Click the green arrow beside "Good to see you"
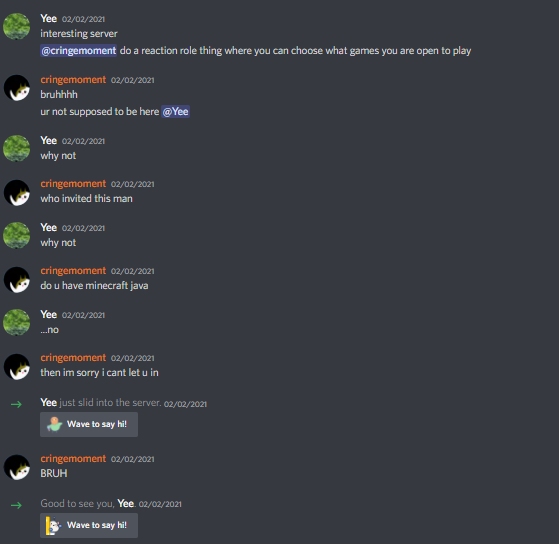 point(16,505)
